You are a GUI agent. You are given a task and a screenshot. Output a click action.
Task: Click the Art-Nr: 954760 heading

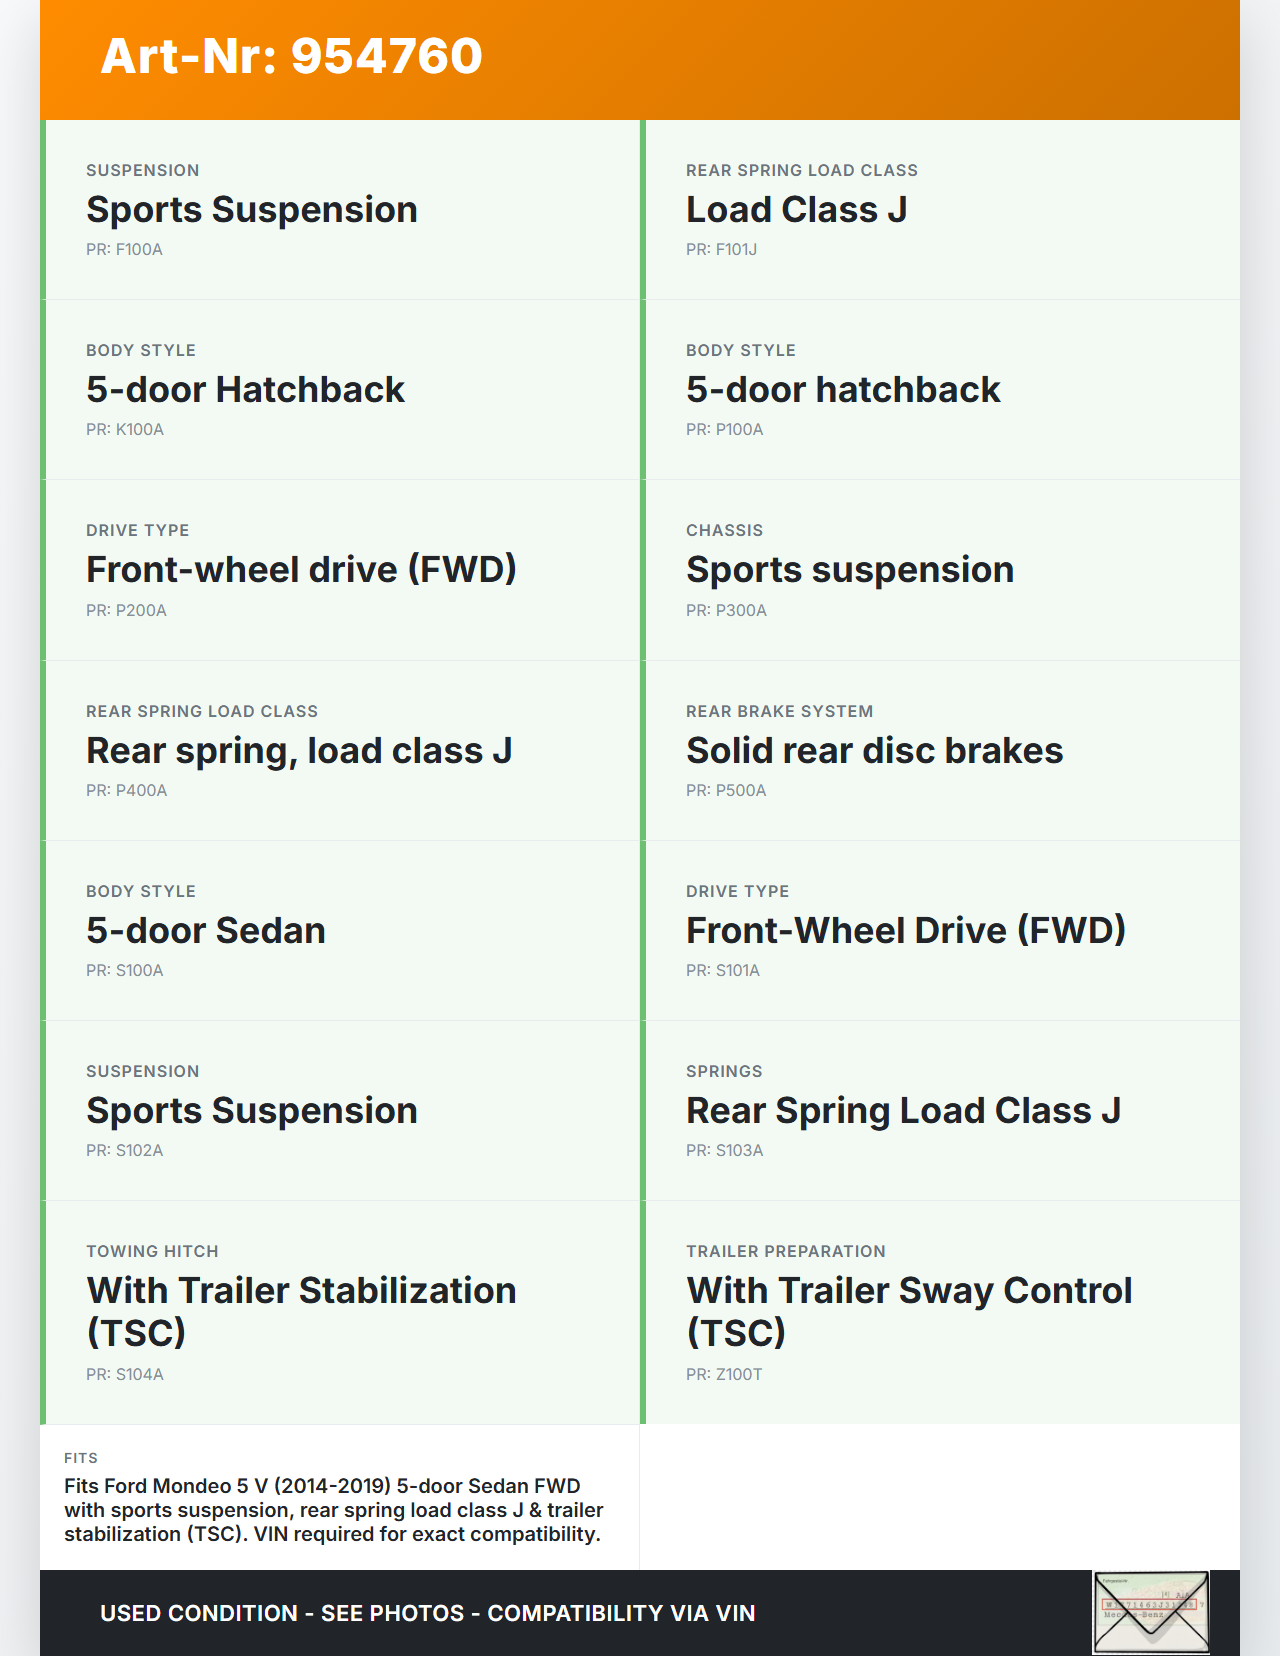[x=291, y=56]
